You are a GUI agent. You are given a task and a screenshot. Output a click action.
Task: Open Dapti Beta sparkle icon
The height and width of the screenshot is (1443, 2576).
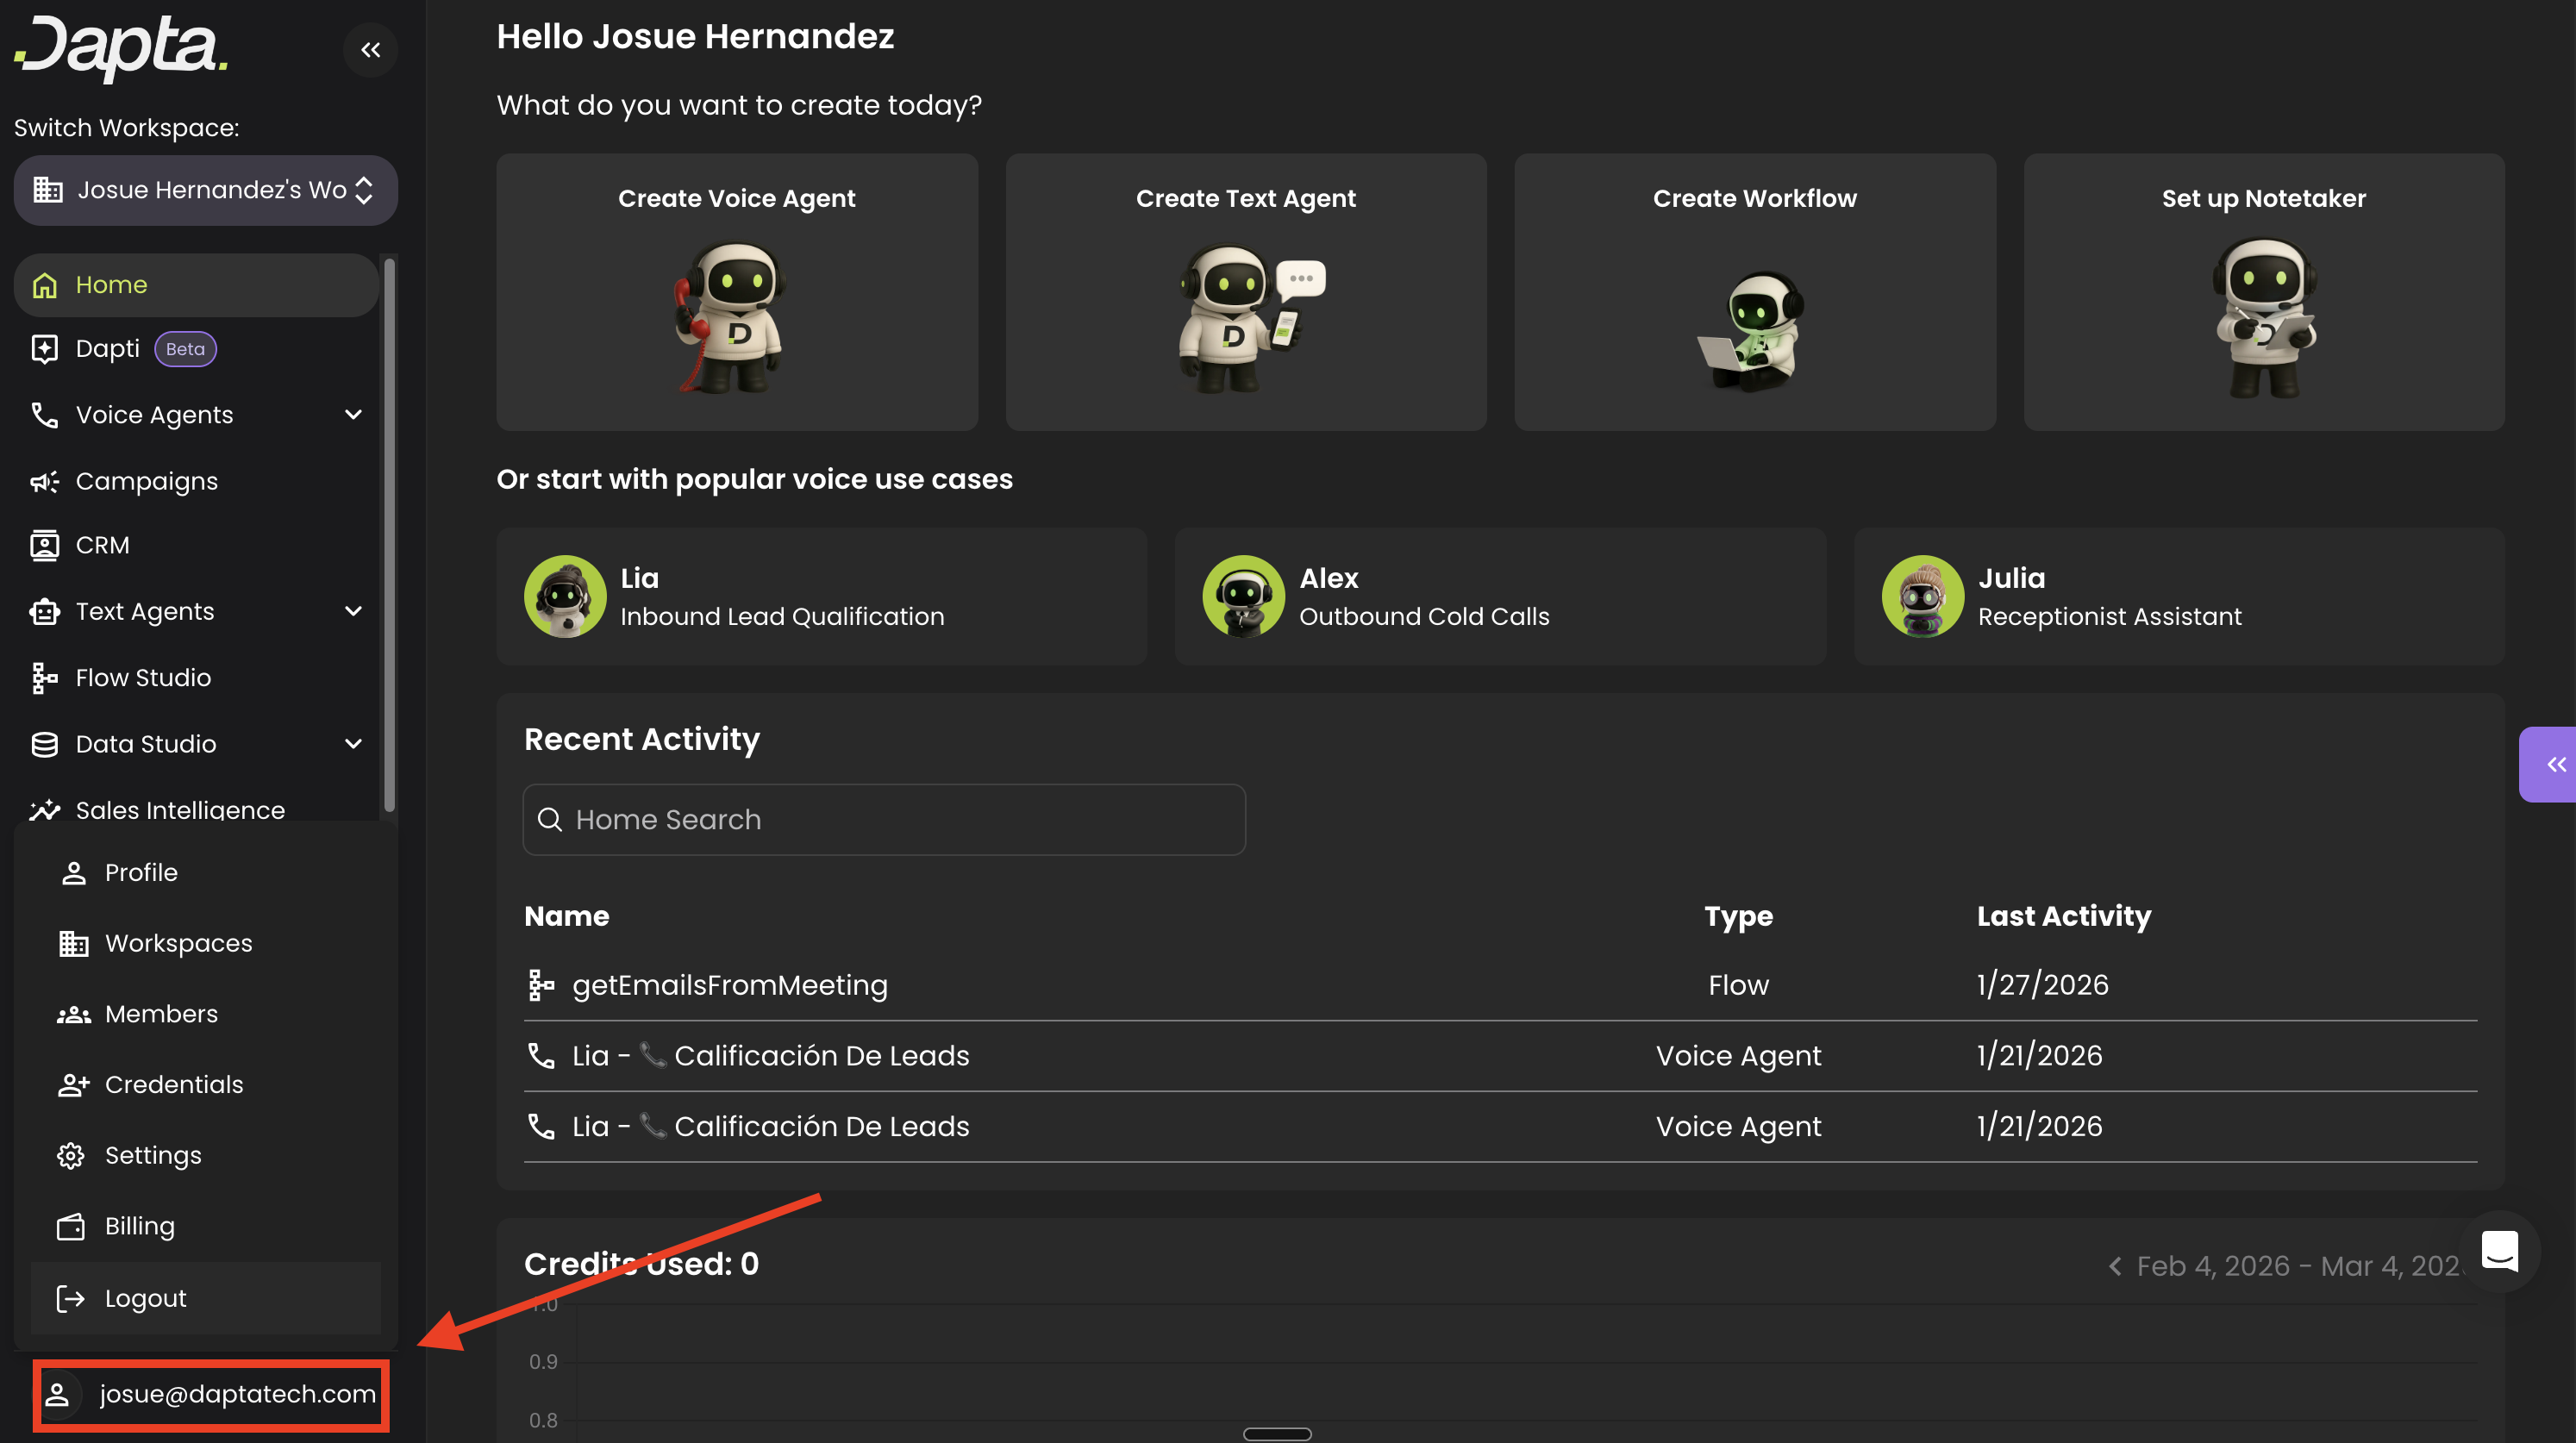click(x=44, y=349)
